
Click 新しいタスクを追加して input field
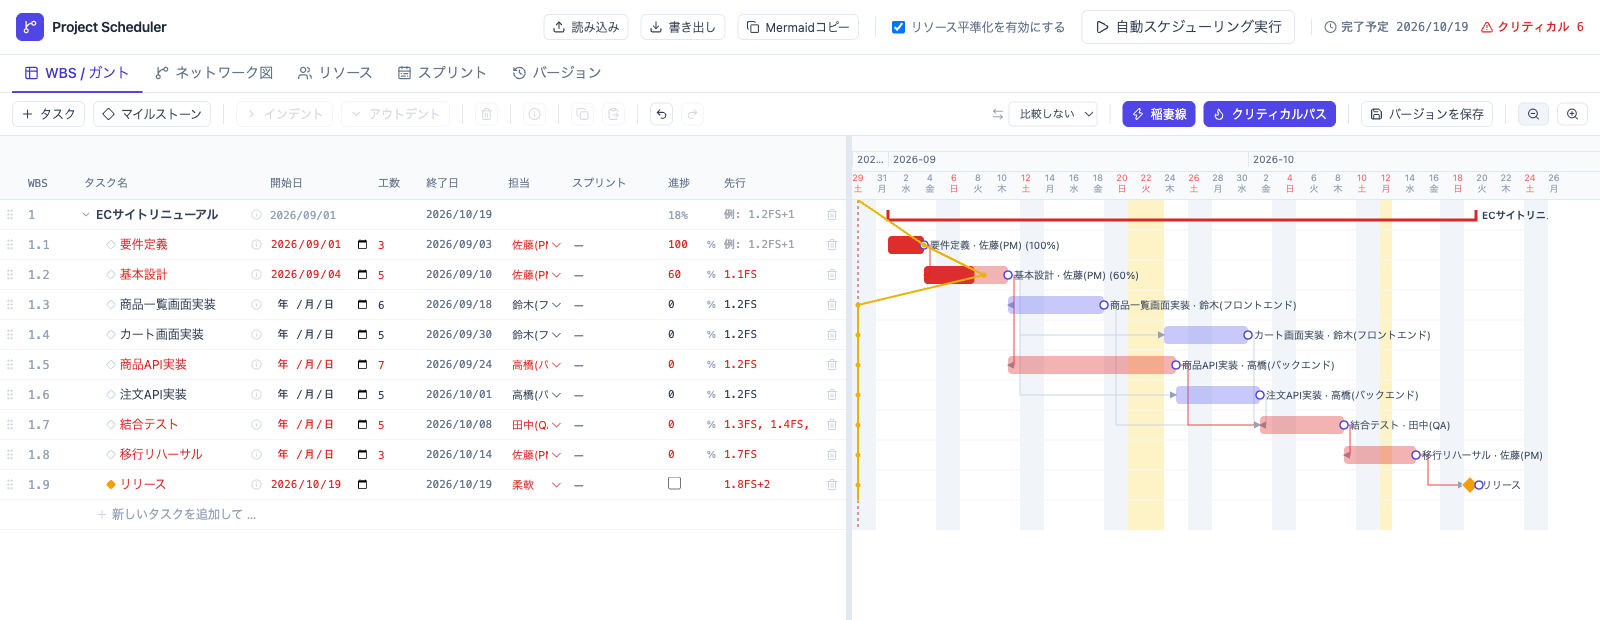coord(183,514)
